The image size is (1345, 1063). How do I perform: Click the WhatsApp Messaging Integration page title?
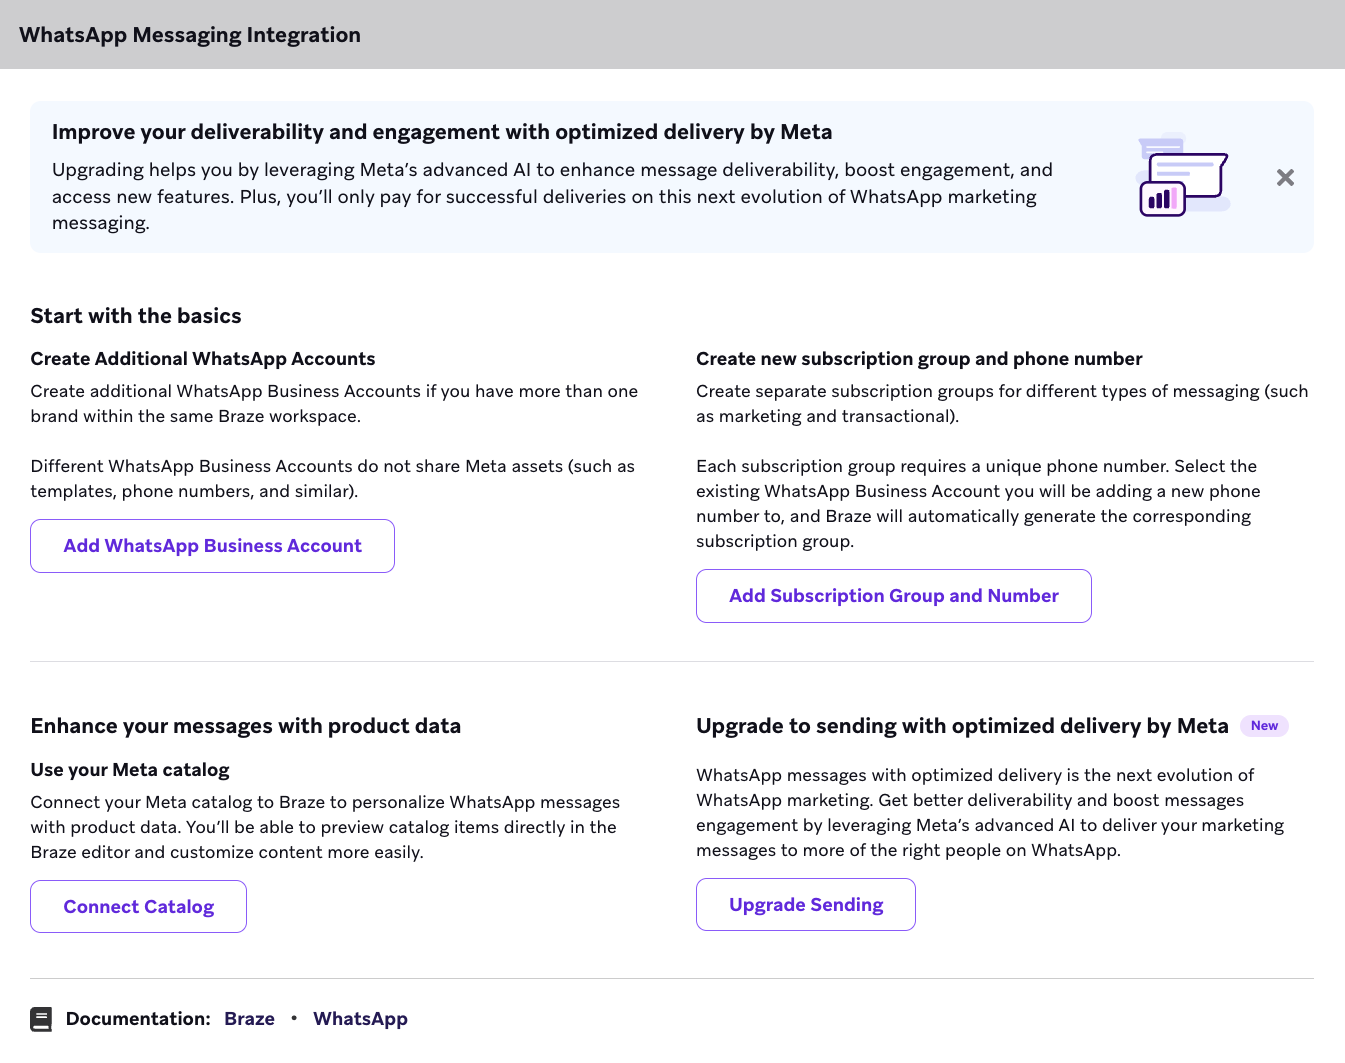[190, 35]
